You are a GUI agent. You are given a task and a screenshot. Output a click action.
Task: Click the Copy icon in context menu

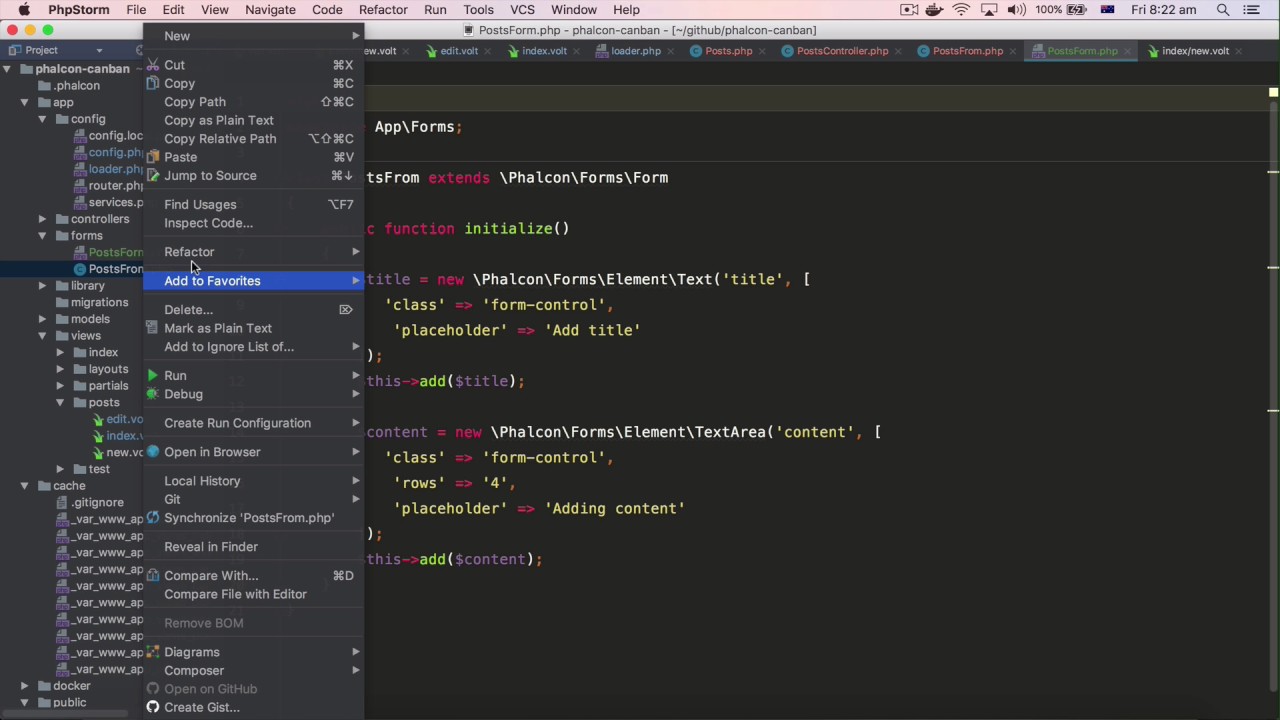(153, 84)
